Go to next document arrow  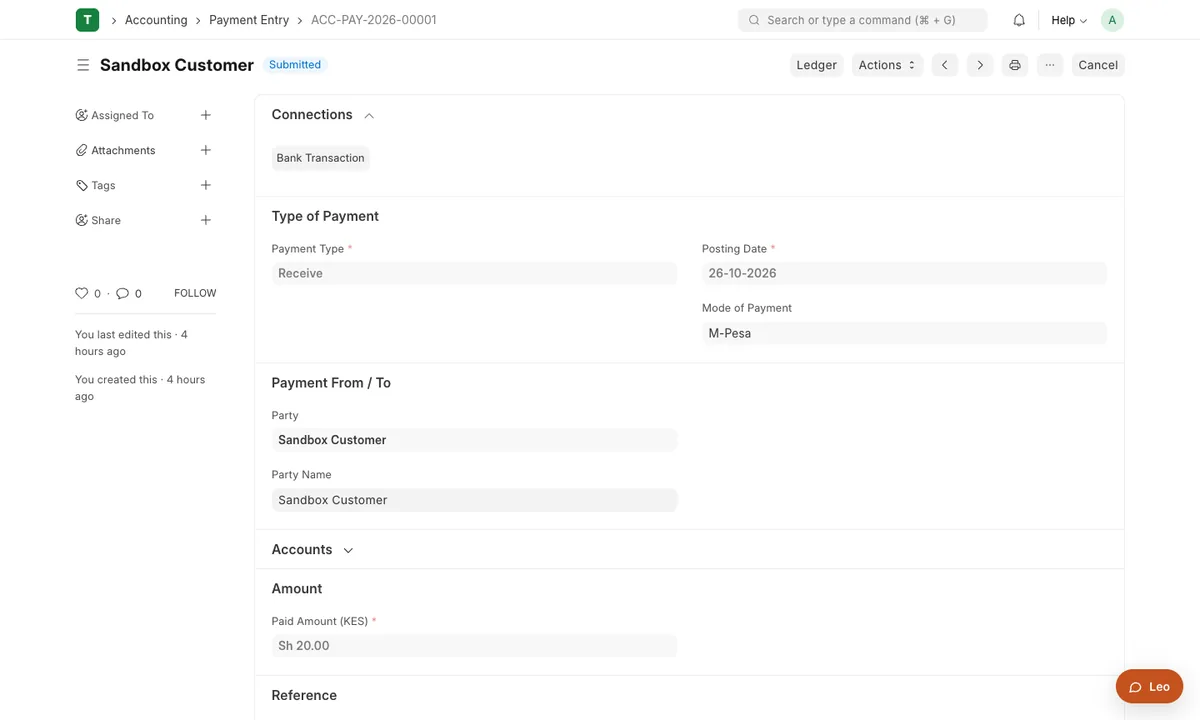click(980, 65)
